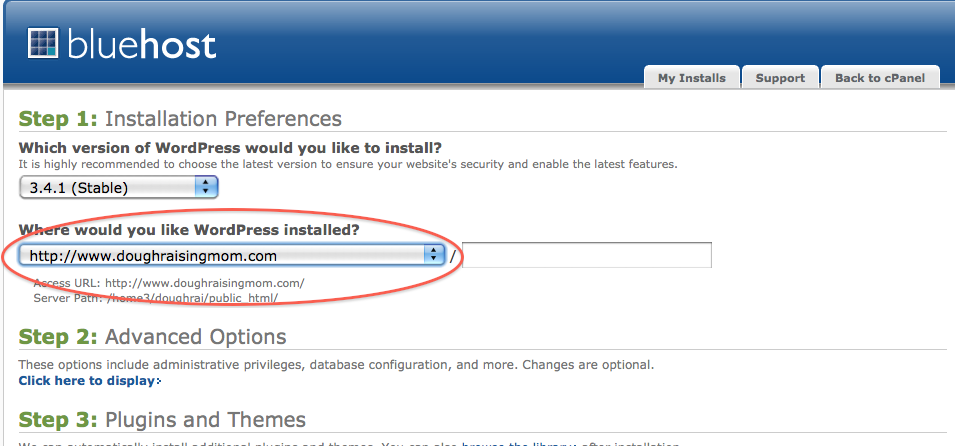955x446 pixels.
Task: Select the Step 2 Advanced Options heading
Action: (152, 336)
